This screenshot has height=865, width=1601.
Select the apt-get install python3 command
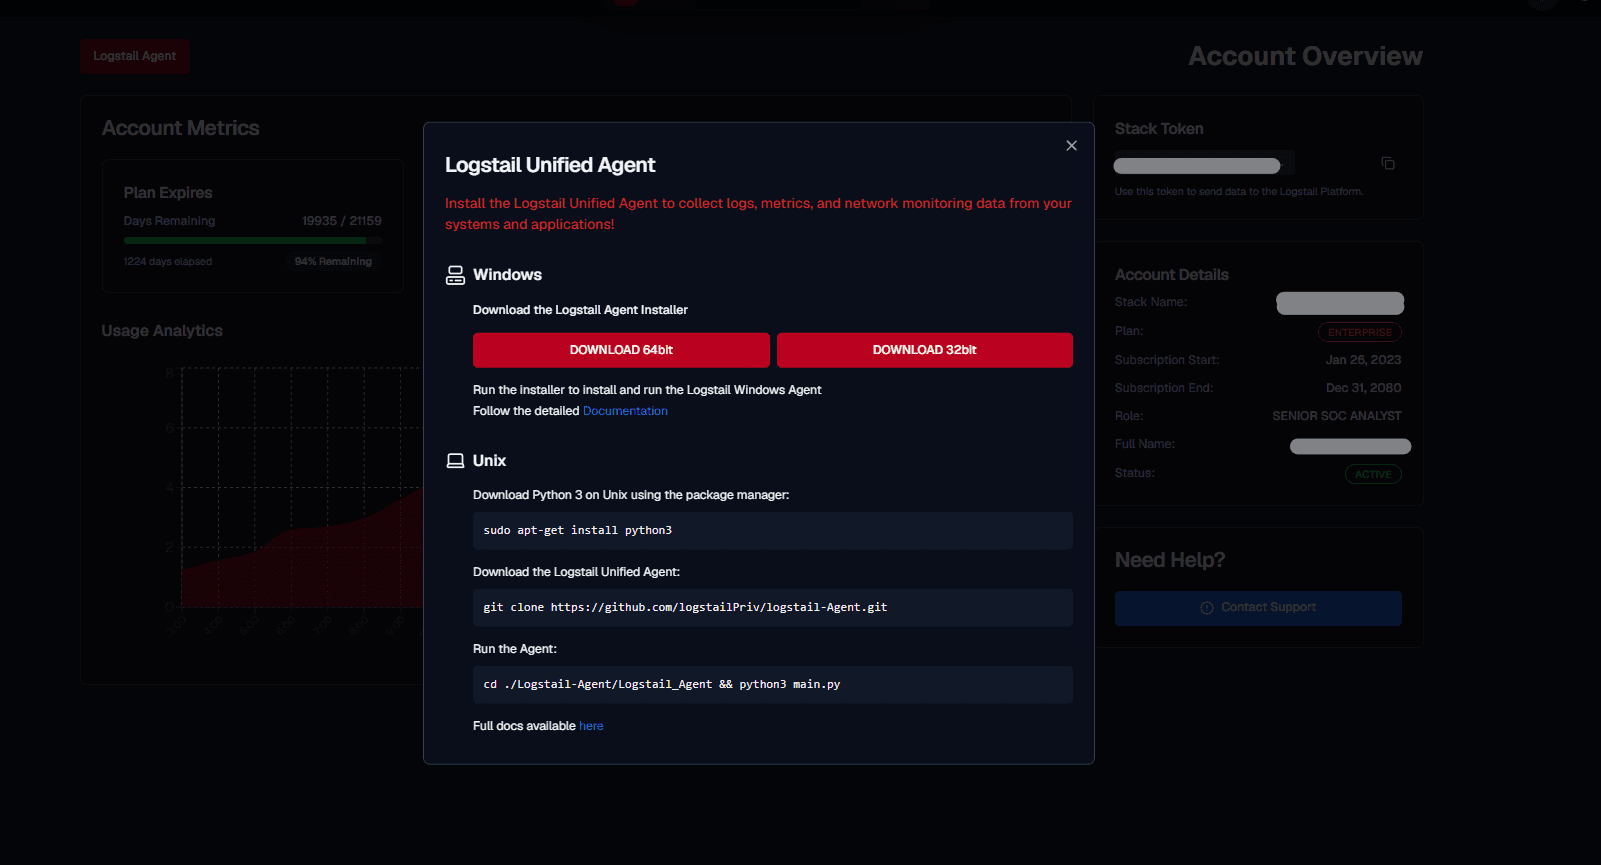(773, 531)
